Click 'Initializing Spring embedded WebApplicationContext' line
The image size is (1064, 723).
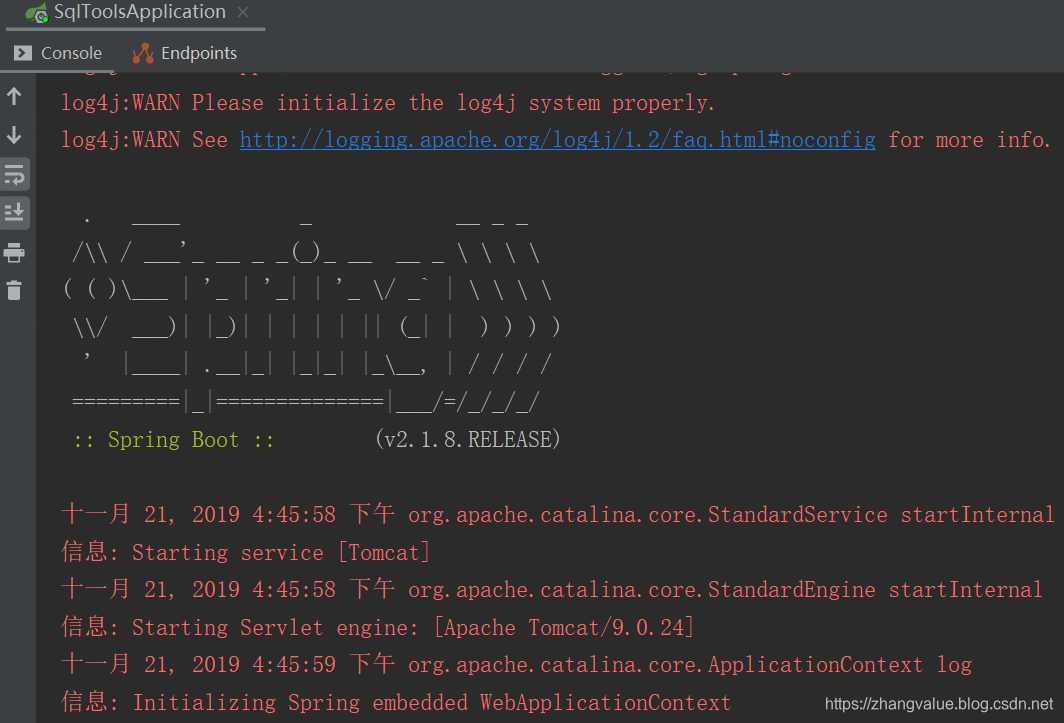pyautogui.click(x=396, y=702)
